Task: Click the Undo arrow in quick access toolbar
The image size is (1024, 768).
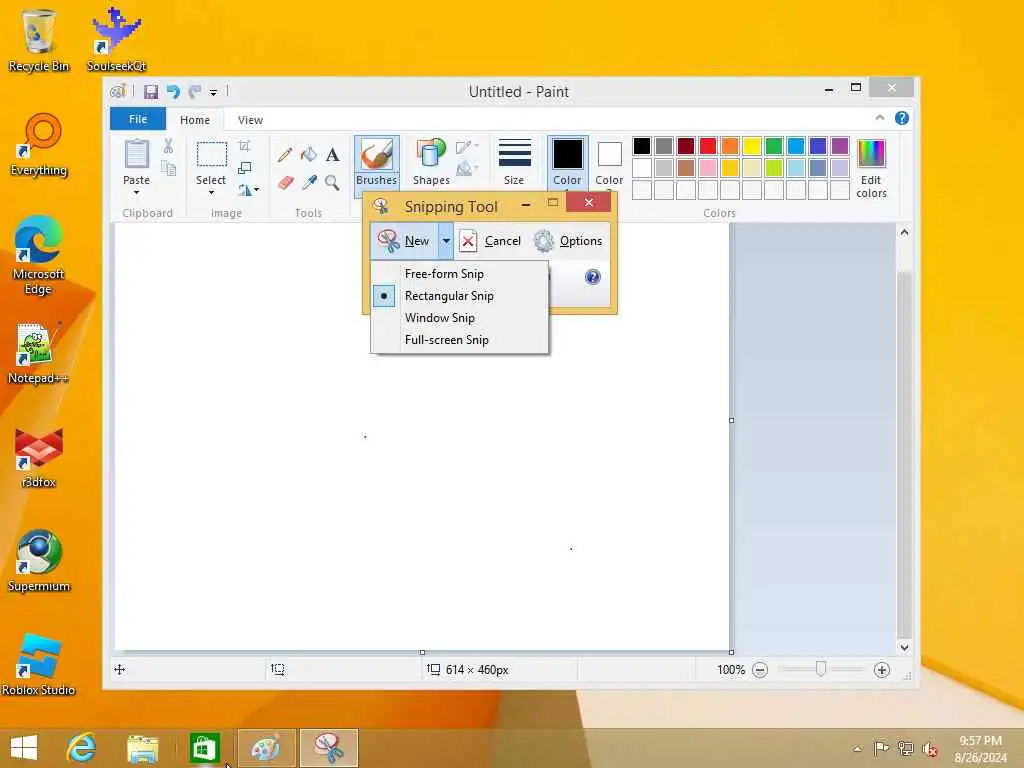Action: (173, 92)
